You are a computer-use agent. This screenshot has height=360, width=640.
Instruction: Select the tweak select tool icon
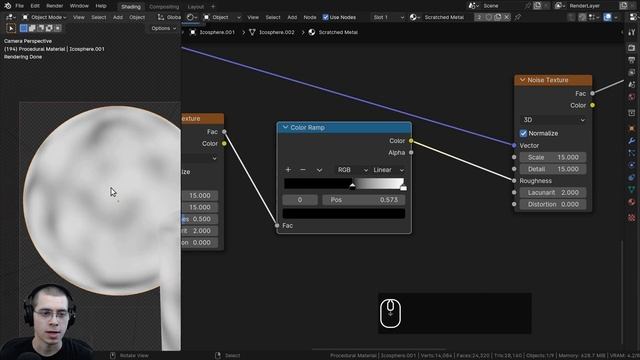pos(11,28)
